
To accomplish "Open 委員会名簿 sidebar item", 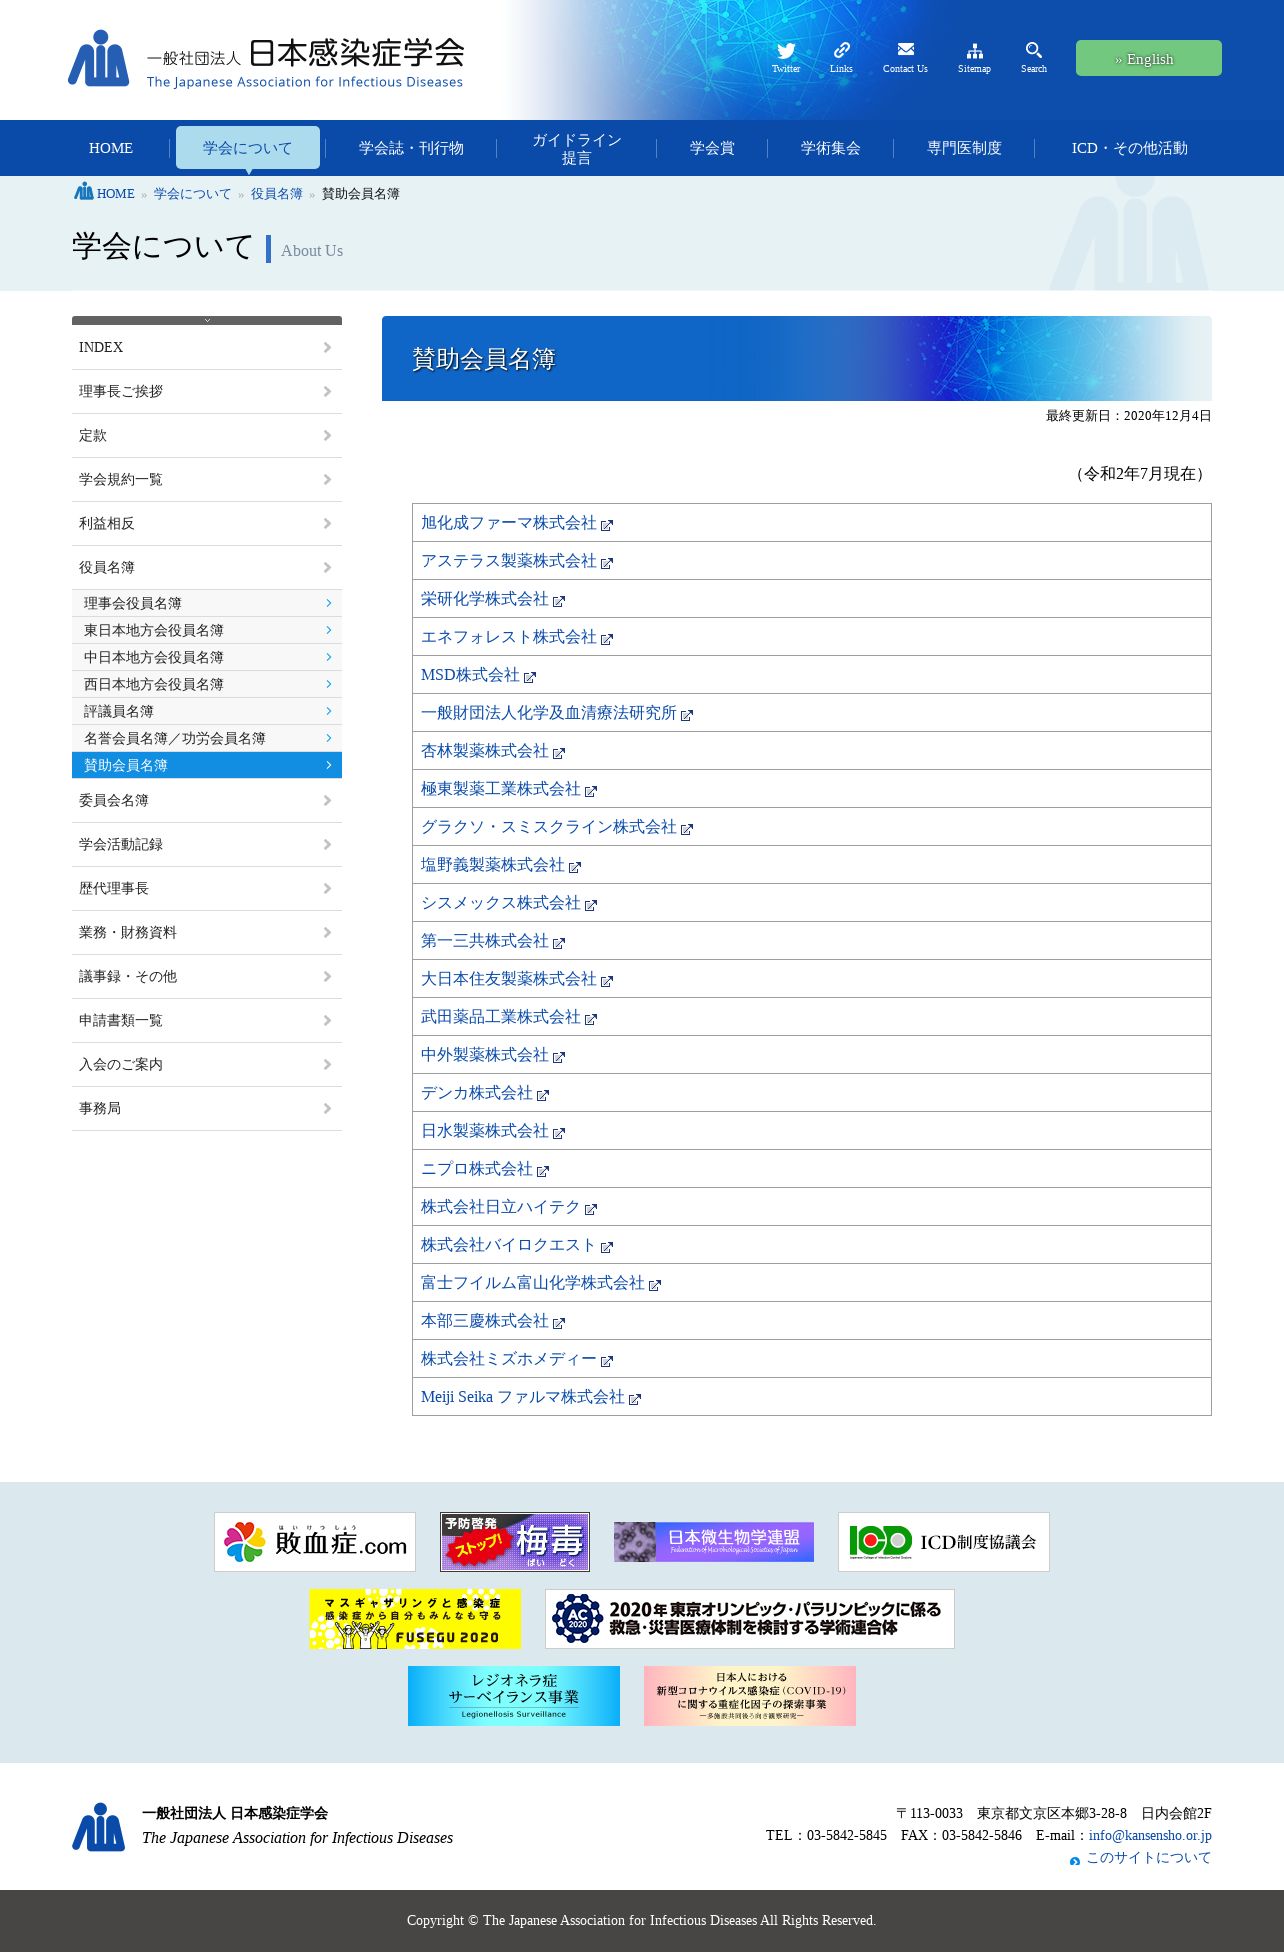I will click(x=207, y=801).
